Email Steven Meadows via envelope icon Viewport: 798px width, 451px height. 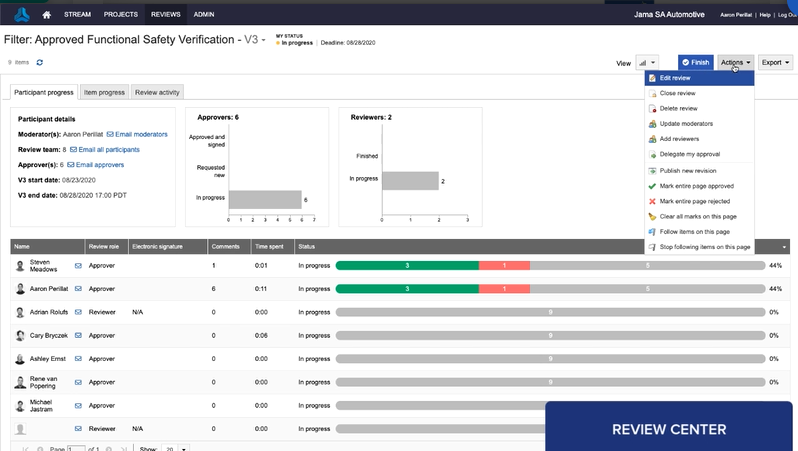tap(78, 266)
